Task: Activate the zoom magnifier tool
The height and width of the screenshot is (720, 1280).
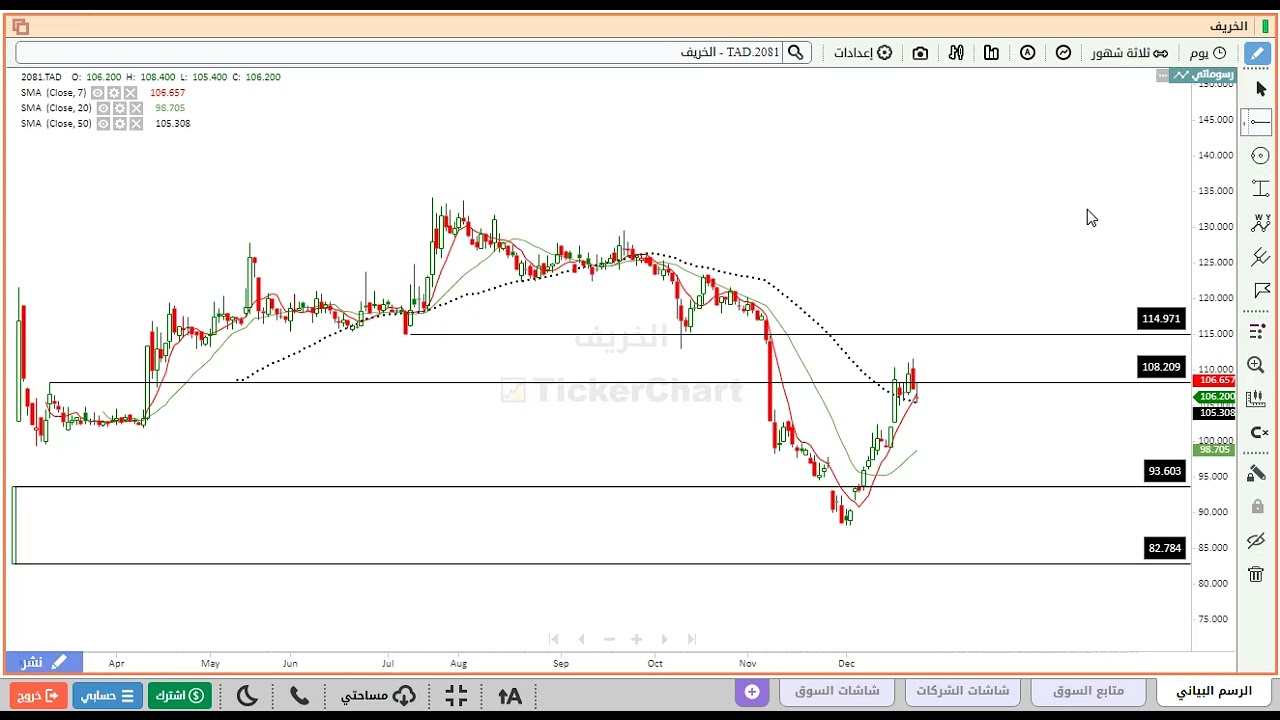Action: [1257, 365]
